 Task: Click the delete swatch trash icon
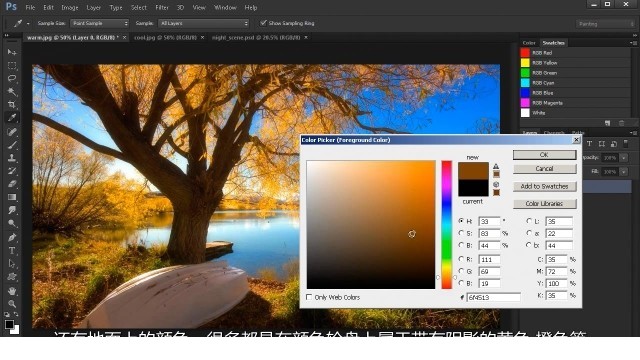(621, 123)
